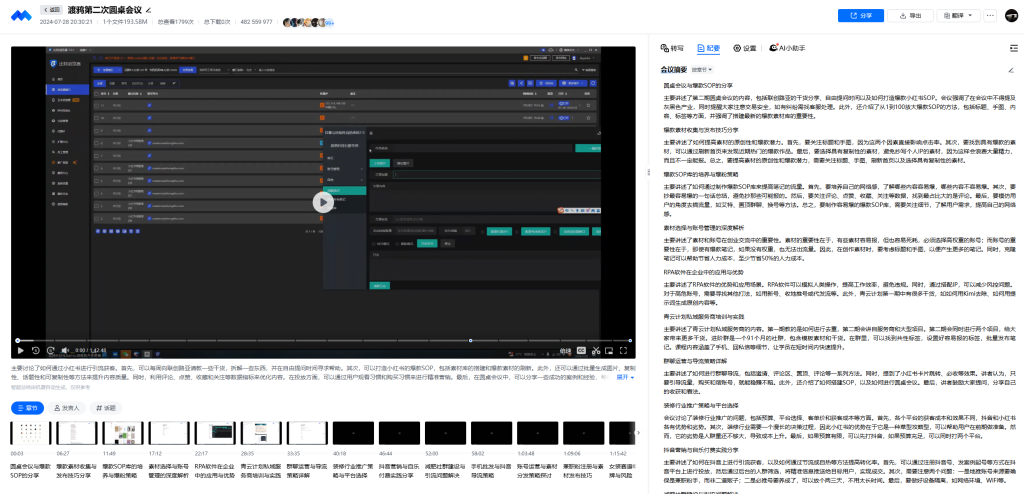Click meeting ID 482 559 977
The height and width of the screenshot is (494, 1024).
click(257, 22)
